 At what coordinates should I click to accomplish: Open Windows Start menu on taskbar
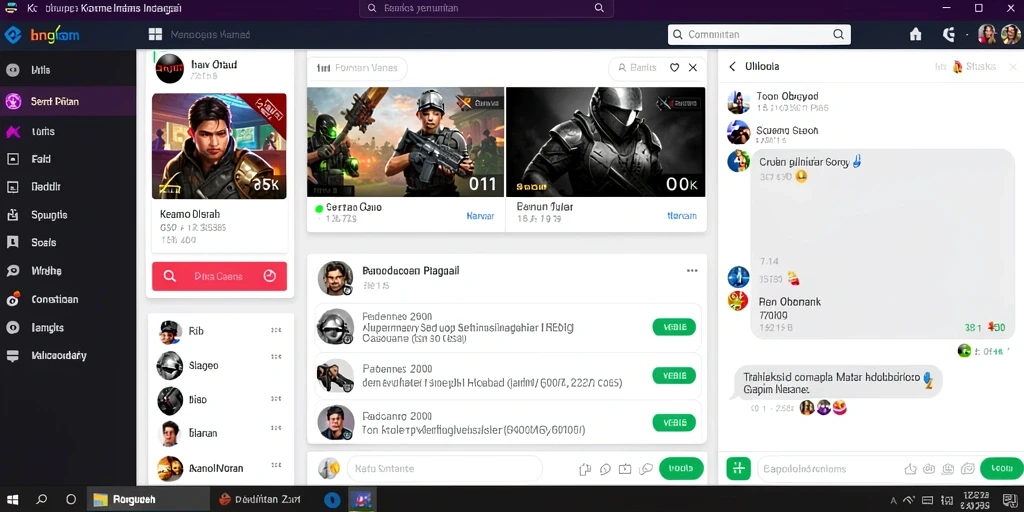pos(12,500)
